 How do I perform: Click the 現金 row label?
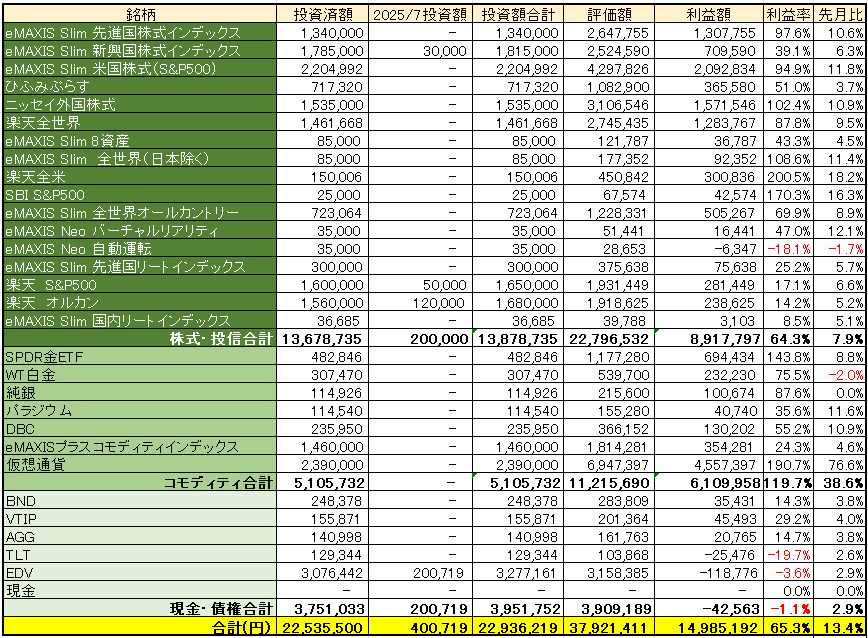pyautogui.click(x=140, y=591)
